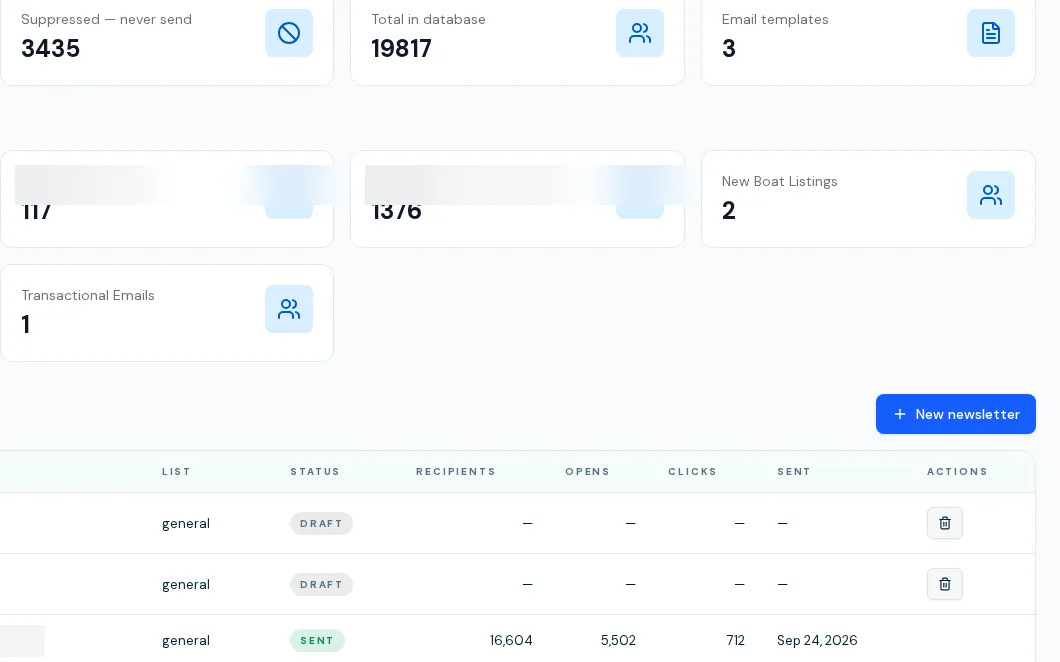Create a new newsletter
The image size is (1060, 662).
(955, 414)
